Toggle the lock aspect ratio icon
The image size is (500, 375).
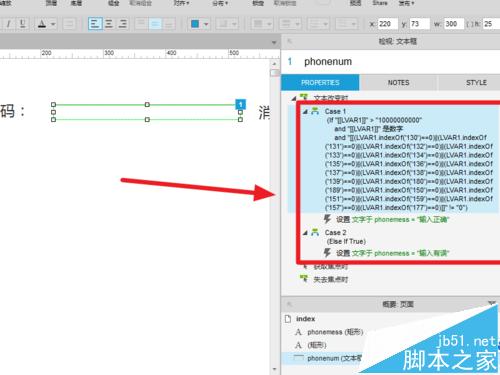click(x=469, y=24)
